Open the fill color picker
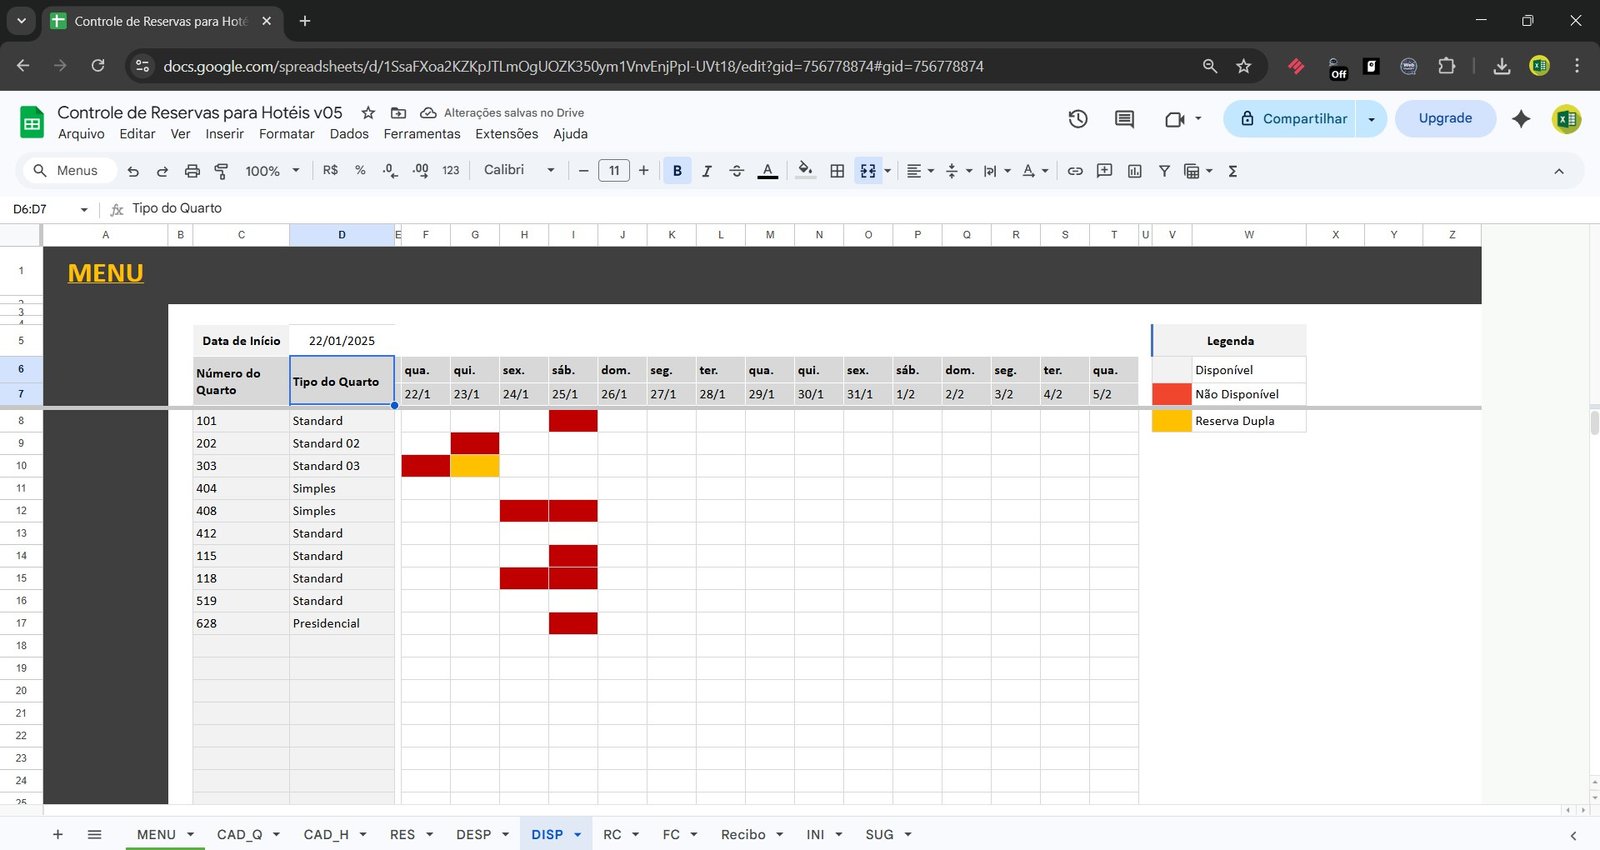This screenshot has height=850, width=1600. 805,171
